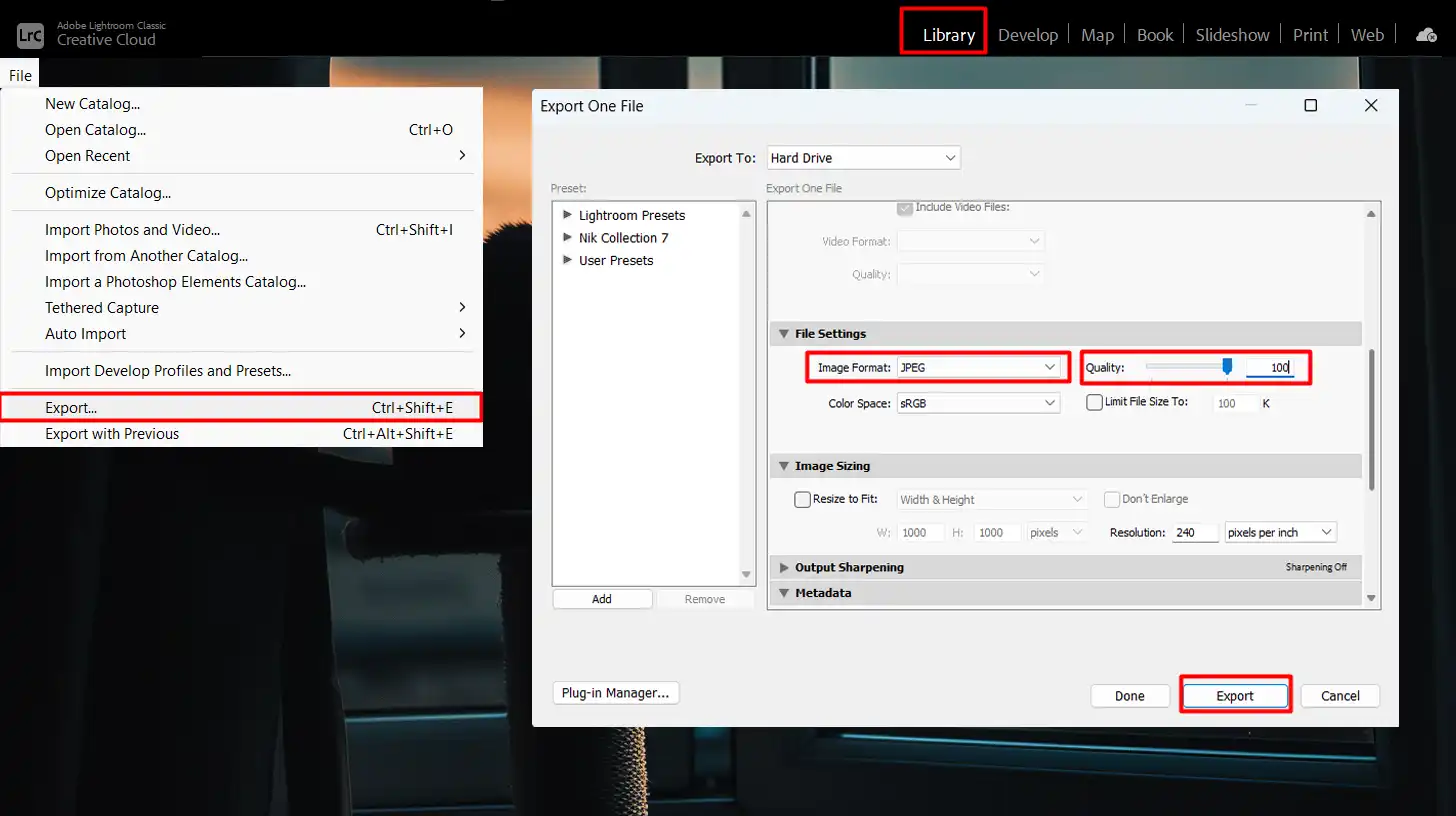The width and height of the screenshot is (1456, 816).
Task: Collapse the Image Sizing section
Action: point(784,466)
